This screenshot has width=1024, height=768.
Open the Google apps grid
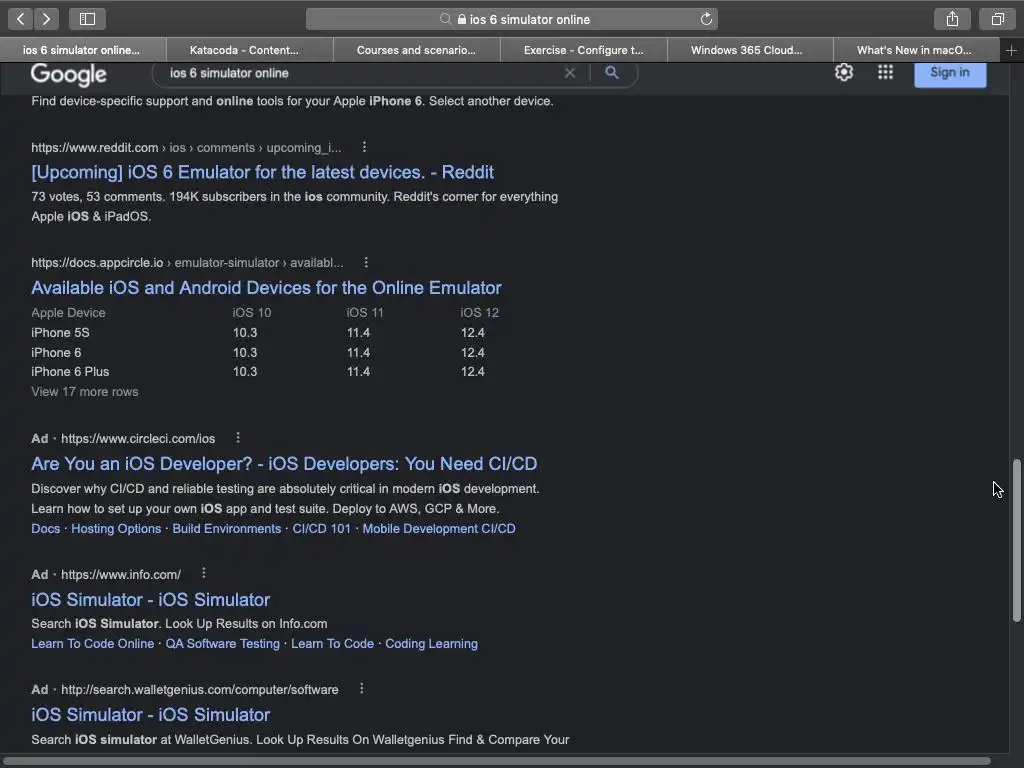click(885, 72)
